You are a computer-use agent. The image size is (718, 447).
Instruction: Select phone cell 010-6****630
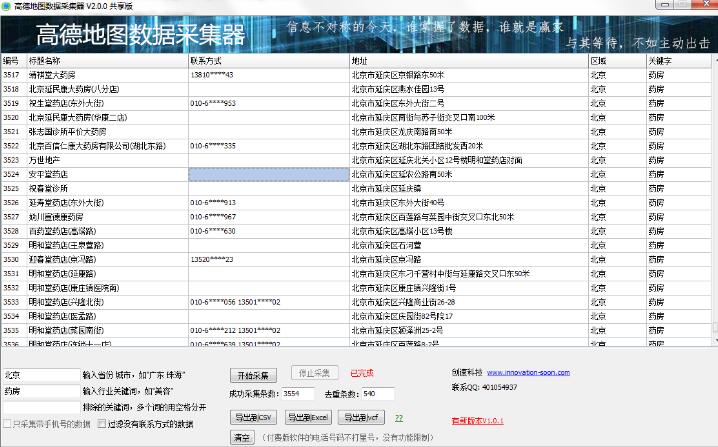point(269,231)
